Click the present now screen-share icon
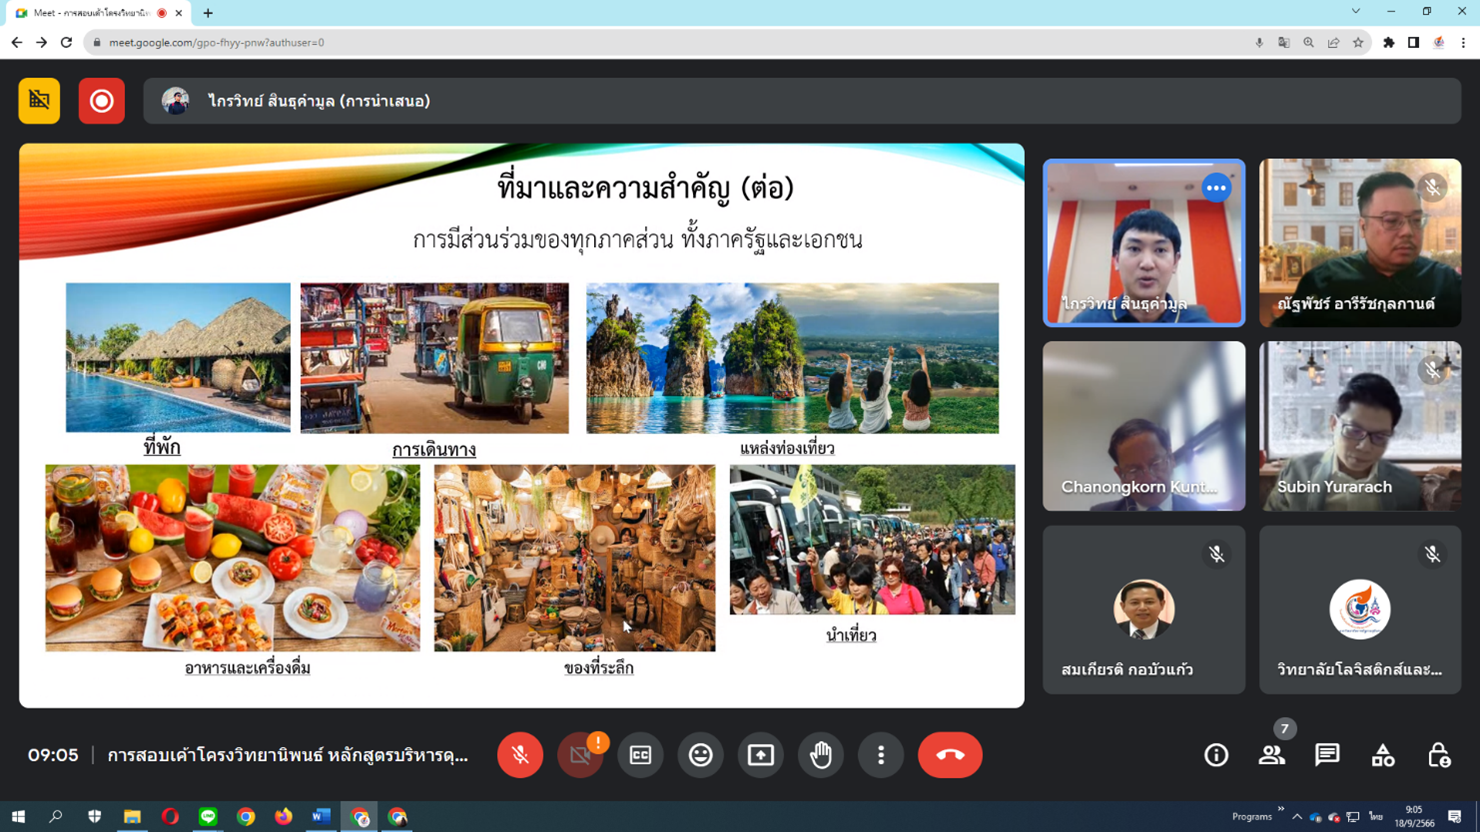Screen dimensions: 1480x832 (760, 755)
